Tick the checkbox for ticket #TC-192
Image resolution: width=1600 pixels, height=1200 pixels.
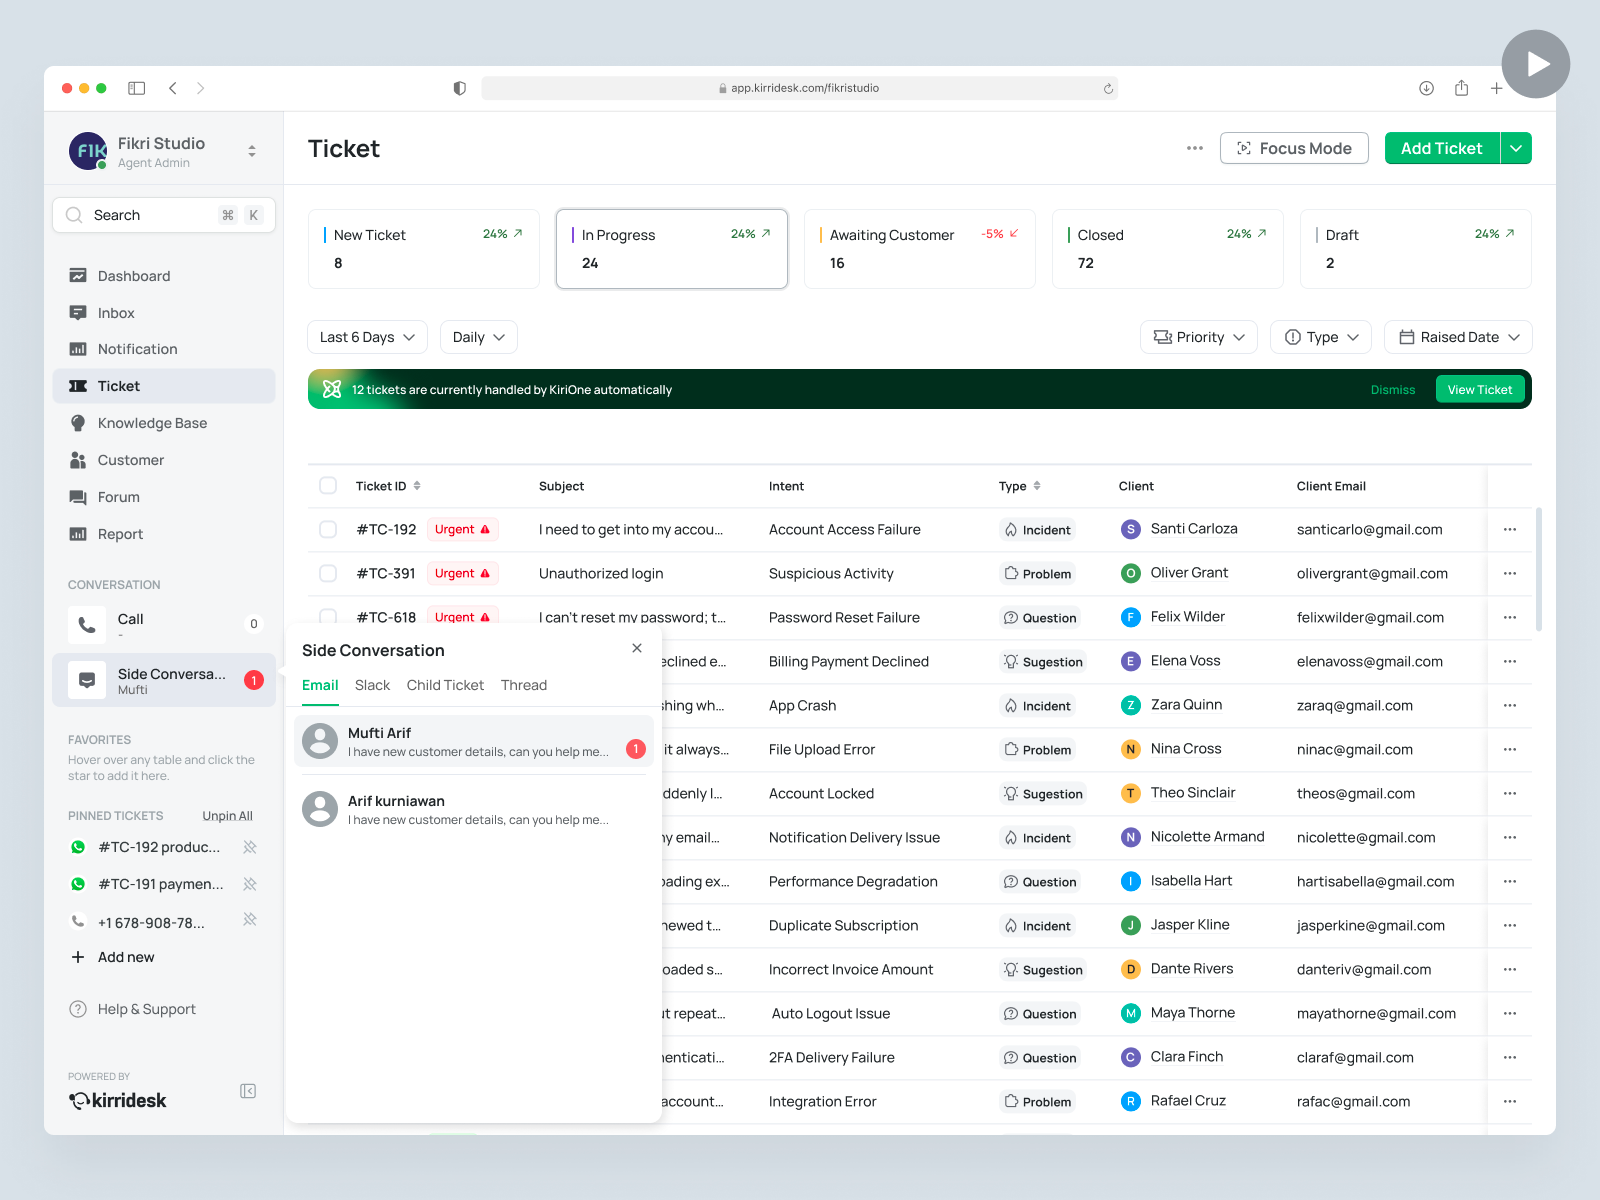click(x=328, y=529)
